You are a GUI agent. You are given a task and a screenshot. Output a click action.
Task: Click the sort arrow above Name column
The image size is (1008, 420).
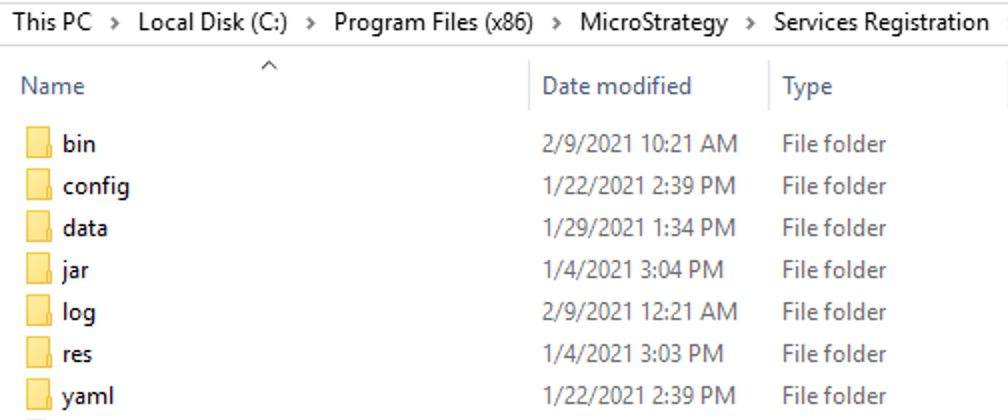[x=267, y=66]
